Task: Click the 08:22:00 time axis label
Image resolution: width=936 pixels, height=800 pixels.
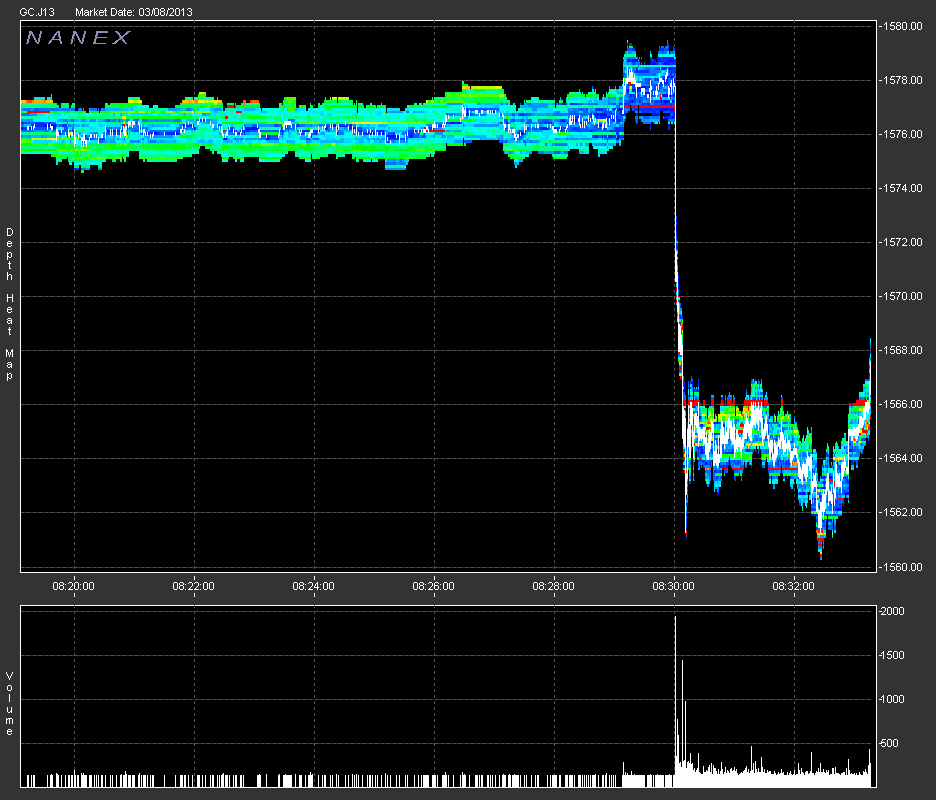Action: [x=193, y=586]
